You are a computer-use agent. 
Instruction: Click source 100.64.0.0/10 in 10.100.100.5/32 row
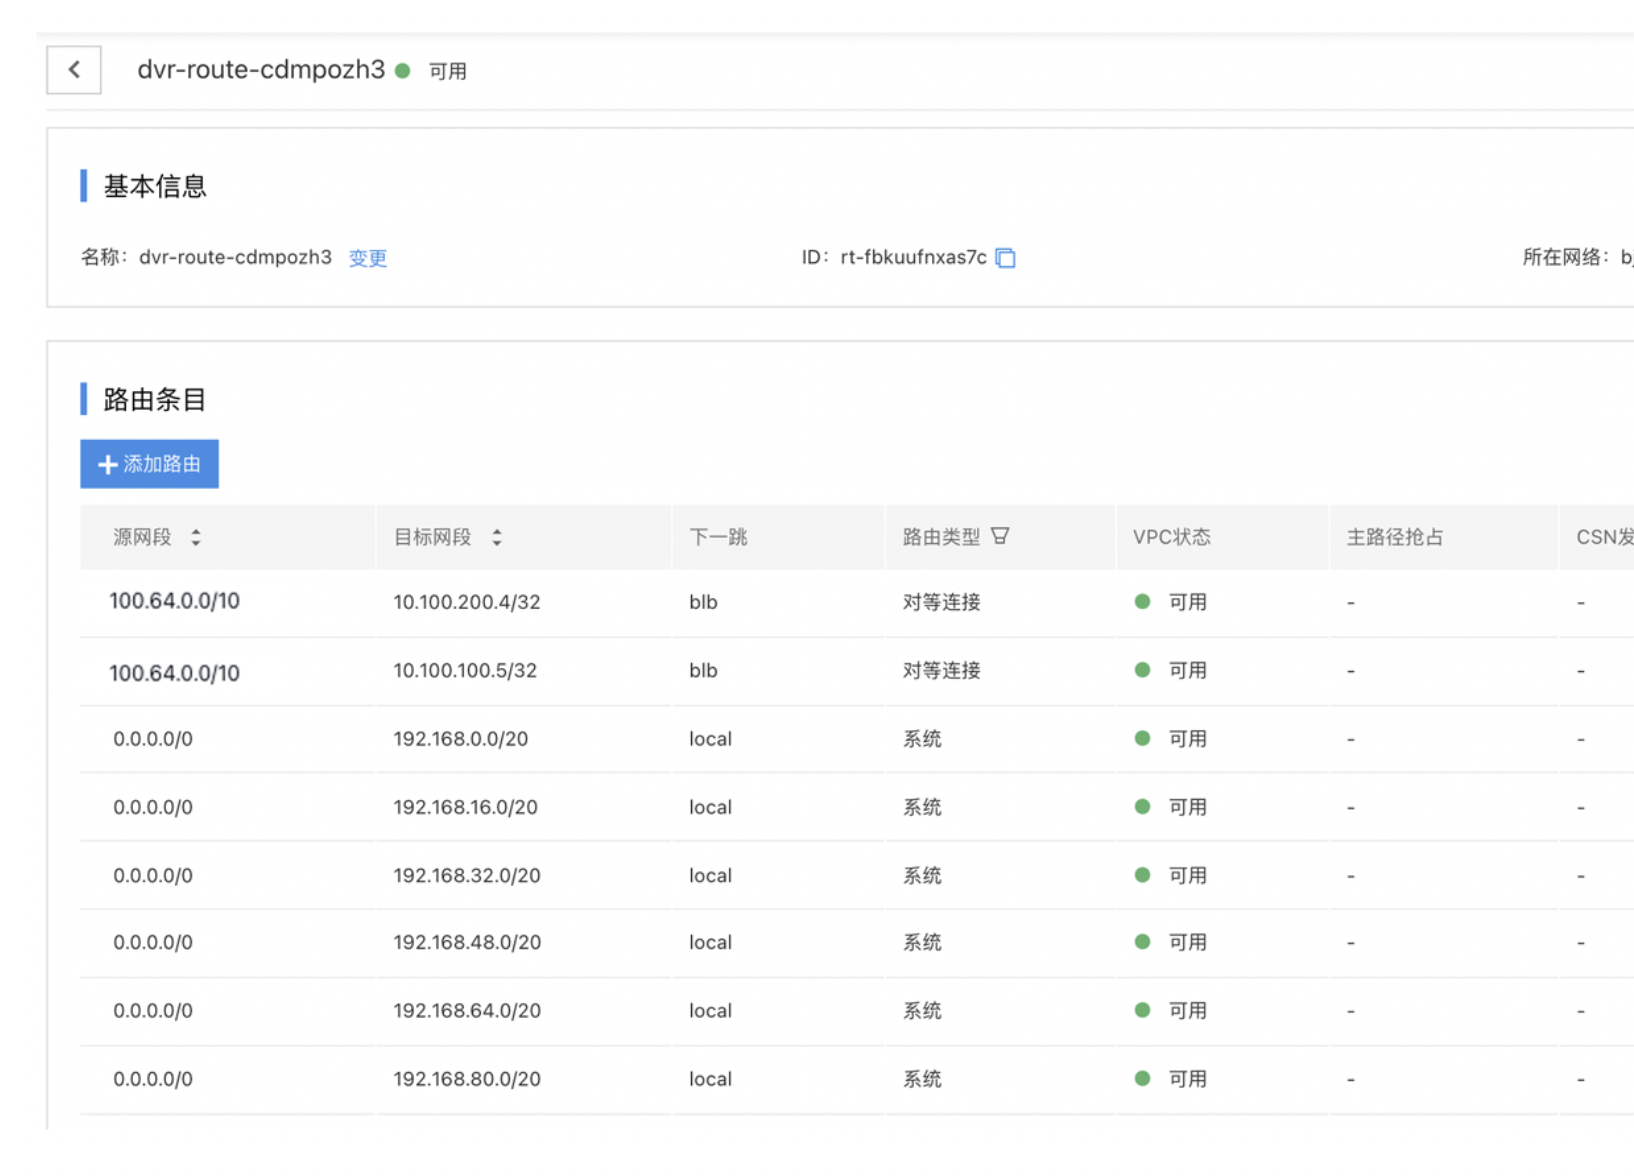174,673
